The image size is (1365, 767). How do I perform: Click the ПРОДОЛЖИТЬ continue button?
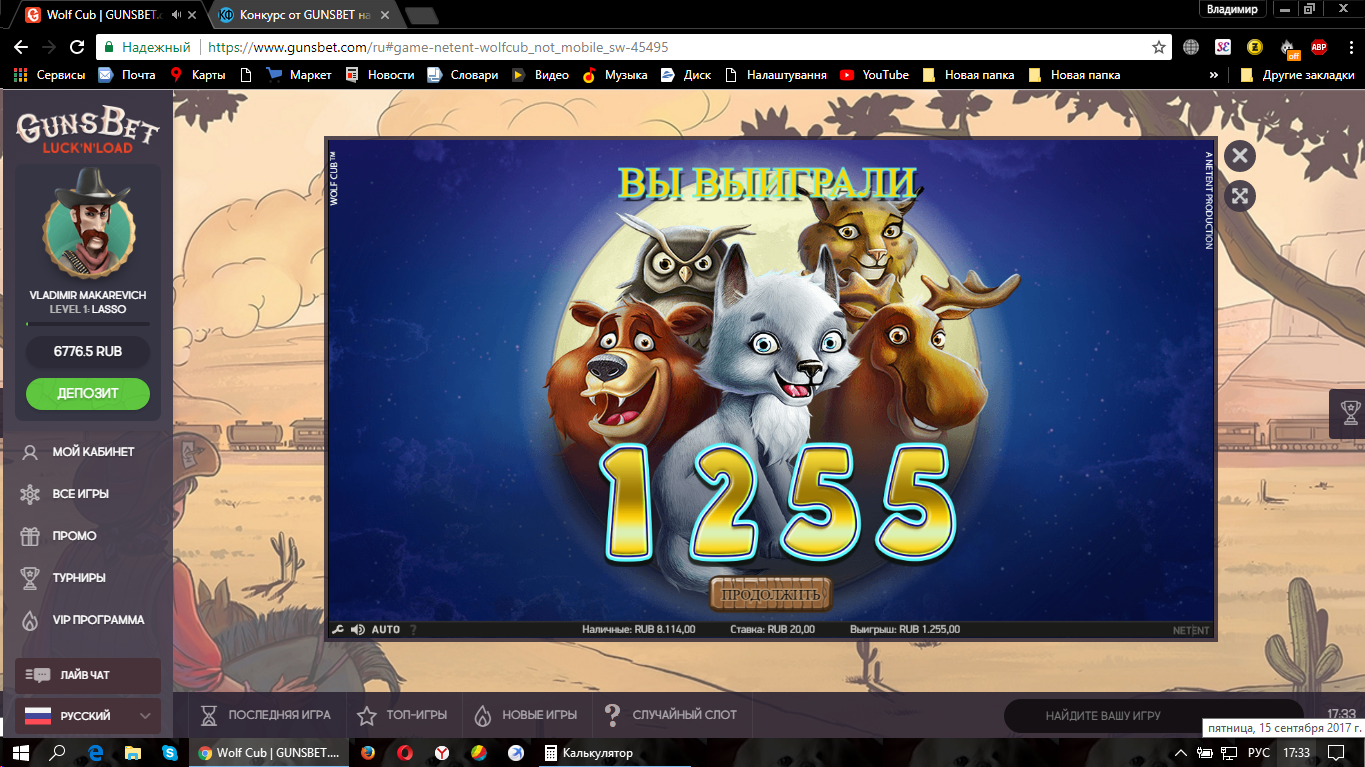coord(771,594)
